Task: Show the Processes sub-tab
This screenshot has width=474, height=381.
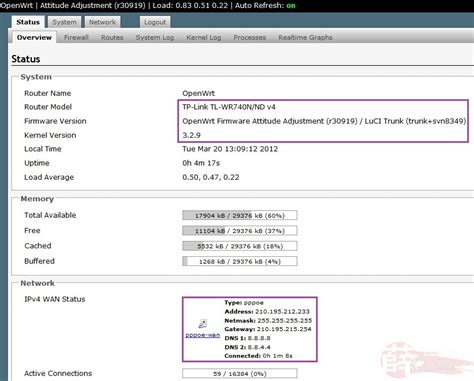Action: (x=250, y=37)
